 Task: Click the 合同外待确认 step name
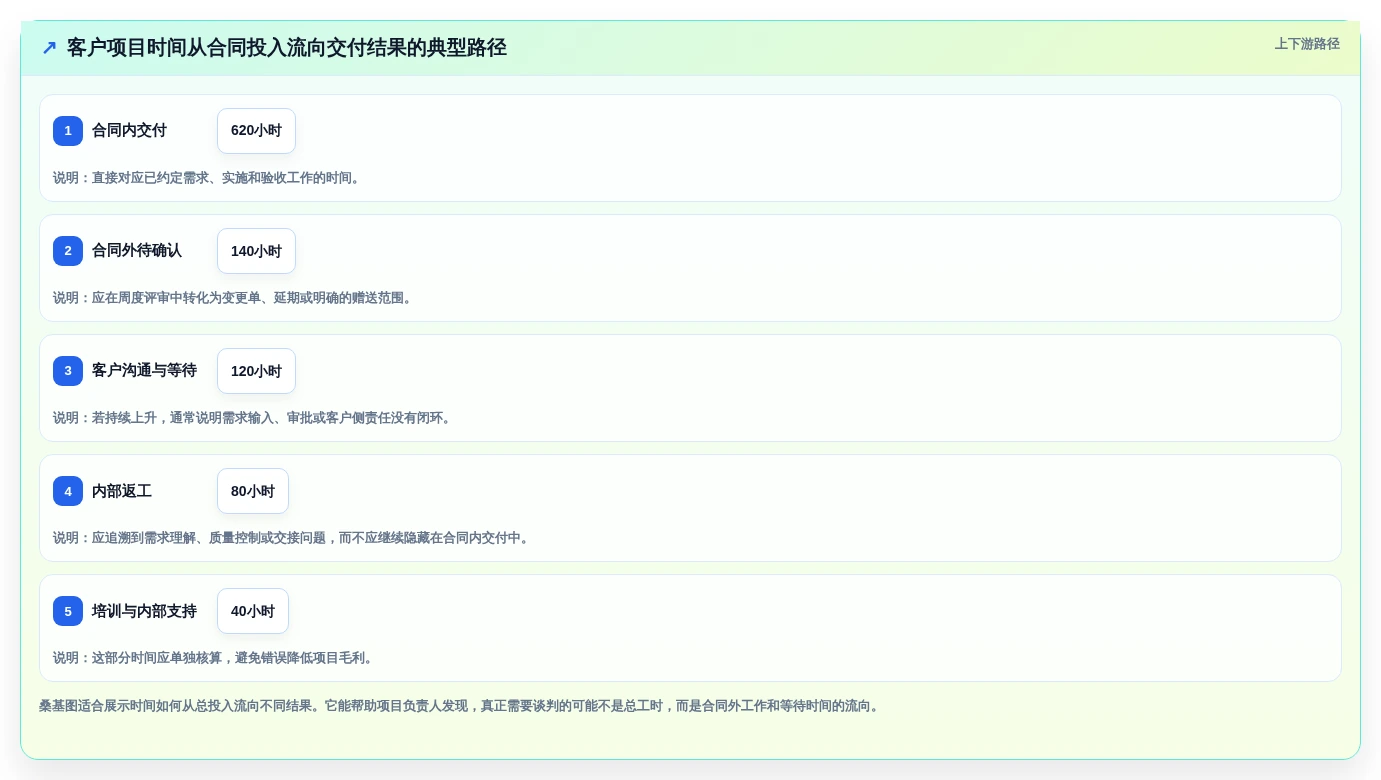point(137,251)
